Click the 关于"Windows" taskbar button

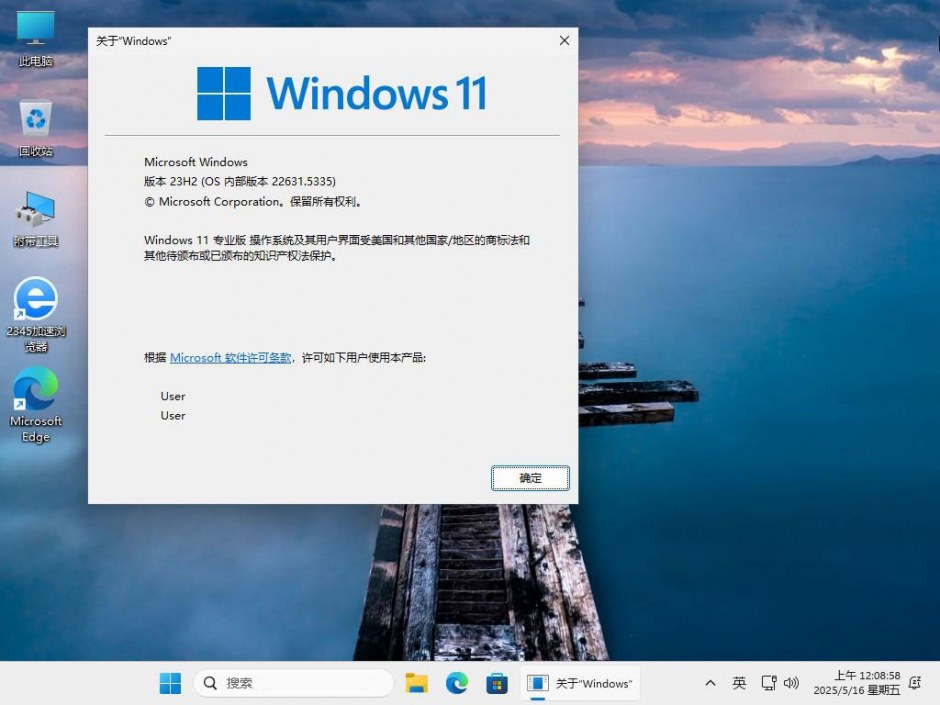point(580,683)
